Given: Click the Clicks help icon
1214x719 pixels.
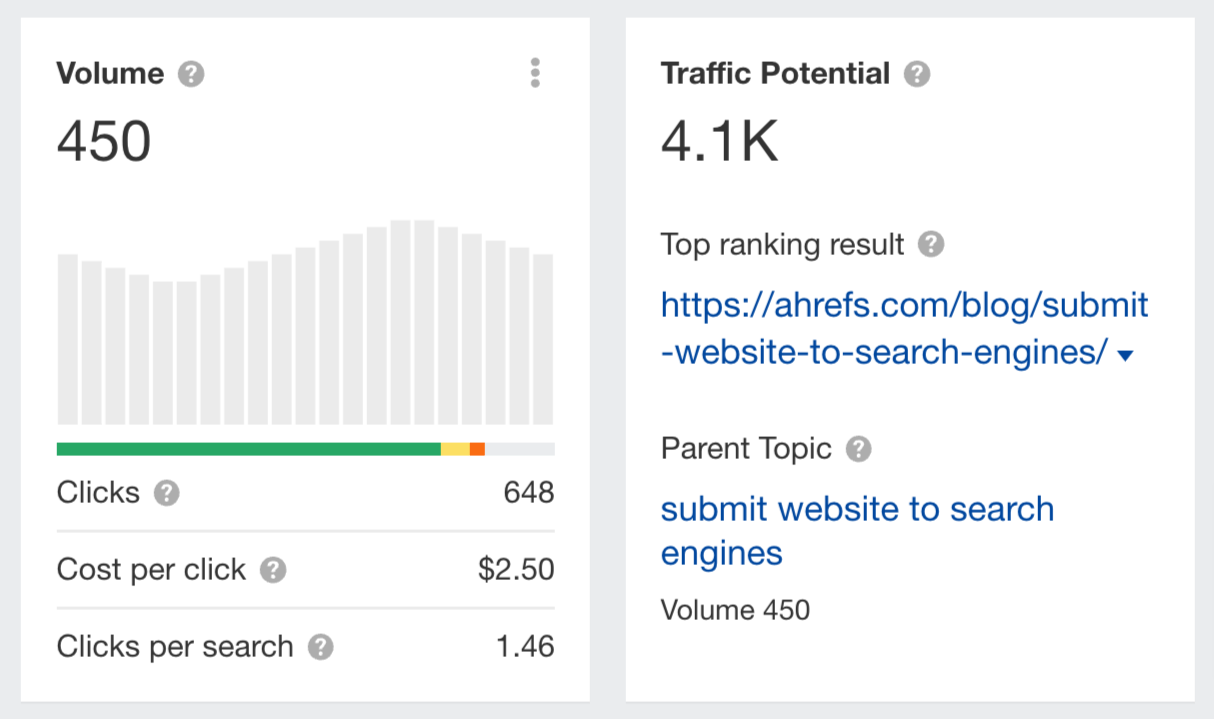Looking at the screenshot, I should (x=167, y=493).
